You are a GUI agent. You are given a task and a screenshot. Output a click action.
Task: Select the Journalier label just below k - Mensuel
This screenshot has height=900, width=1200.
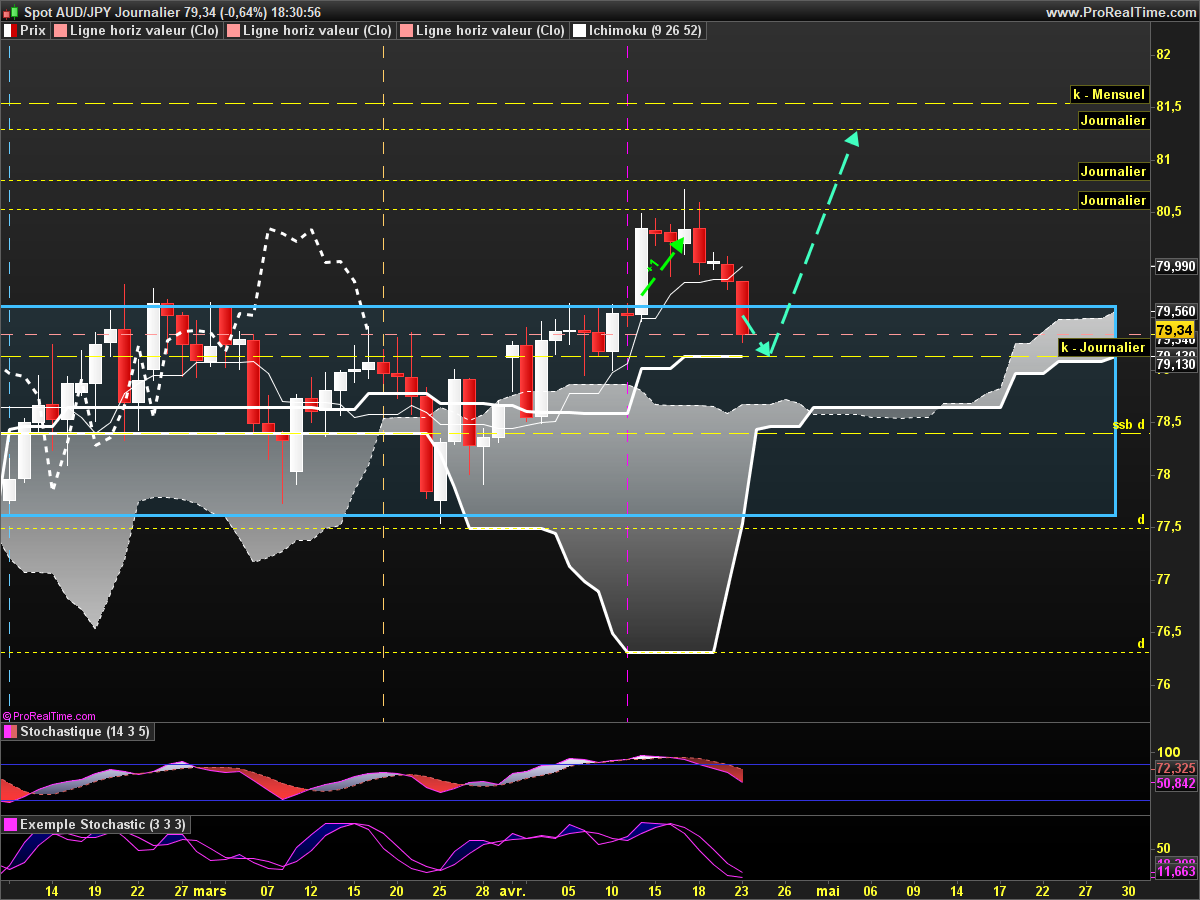pyautogui.click(x=1113, y=120)
